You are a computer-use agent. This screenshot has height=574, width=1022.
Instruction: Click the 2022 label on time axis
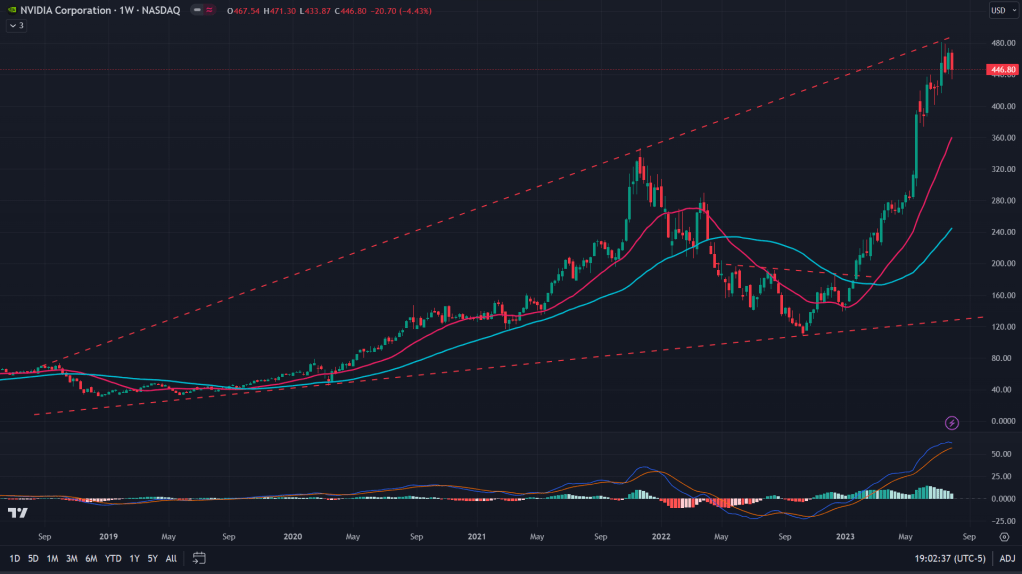(x=661, y=537)
